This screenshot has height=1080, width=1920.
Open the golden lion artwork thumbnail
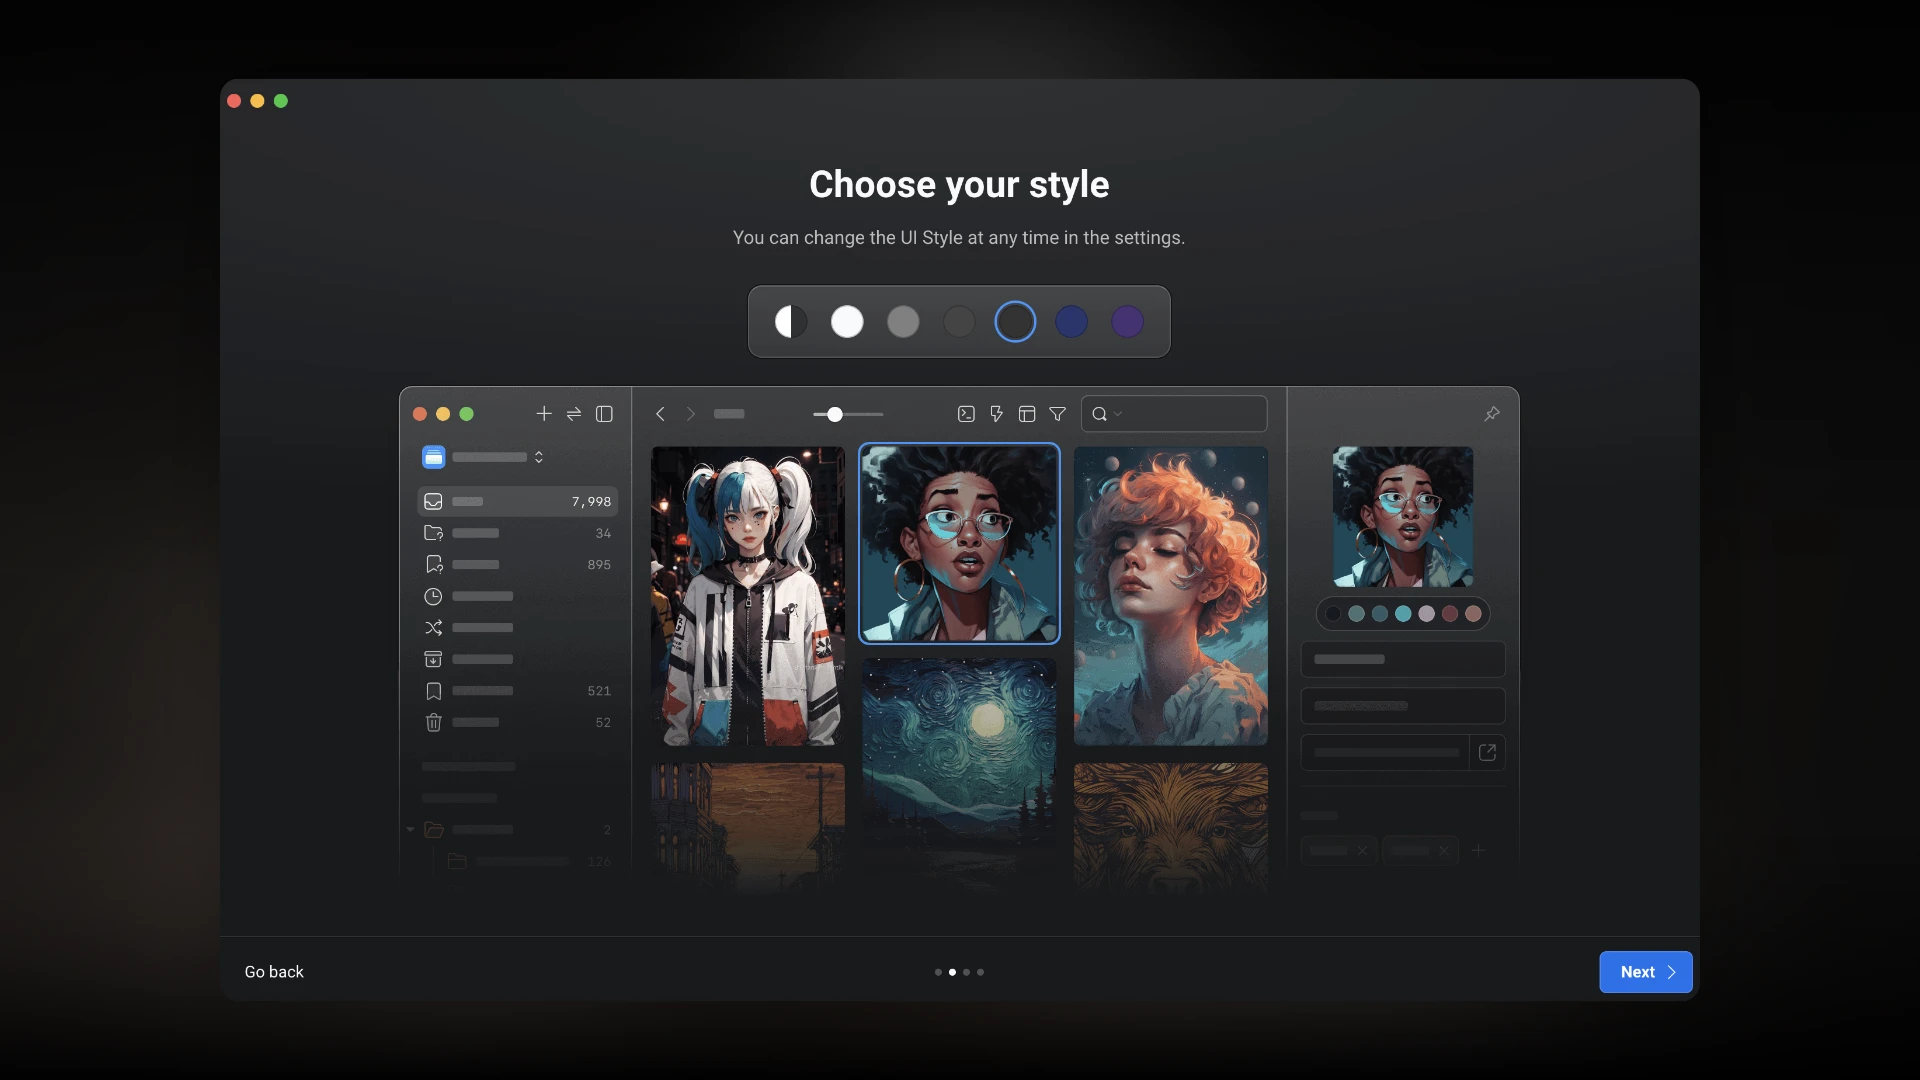[1171, 827]
